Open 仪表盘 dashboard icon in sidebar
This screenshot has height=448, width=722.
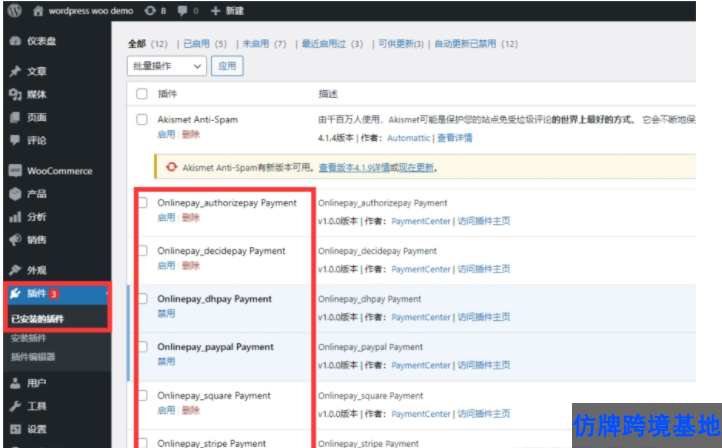click(x=15, y=41)
